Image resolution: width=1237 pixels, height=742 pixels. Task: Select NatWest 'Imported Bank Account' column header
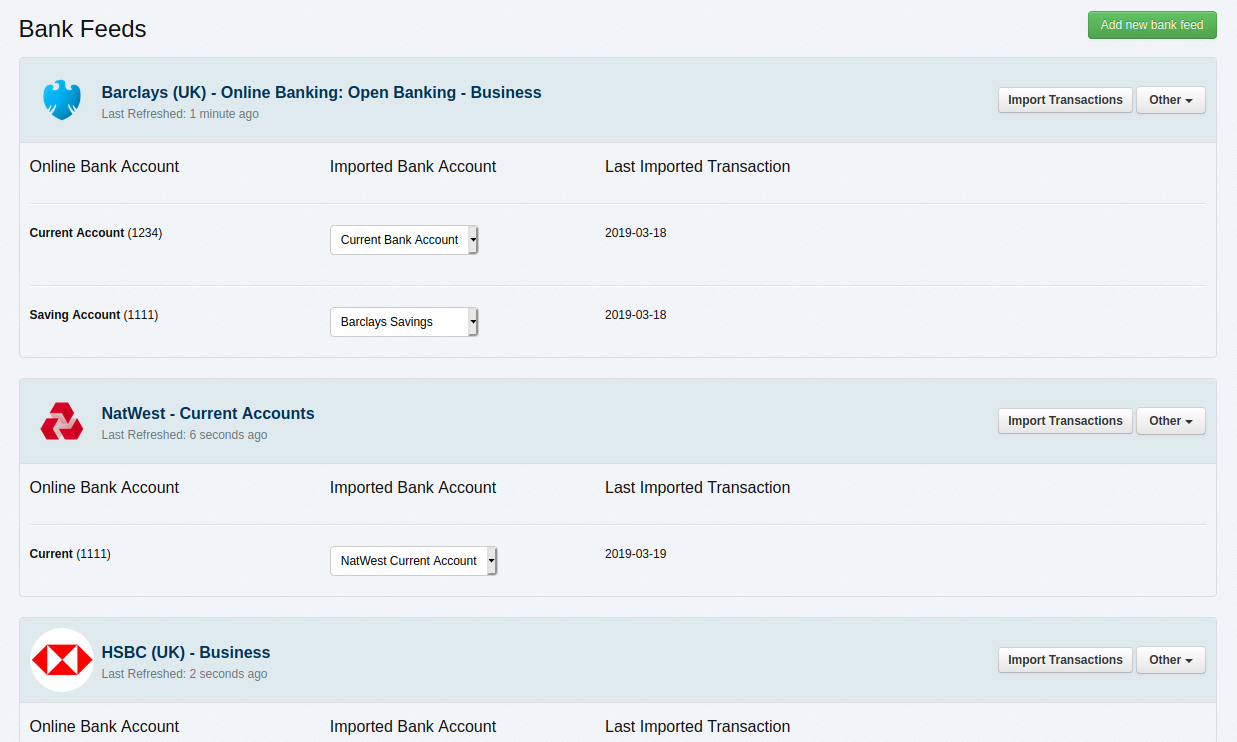point(413,488)
